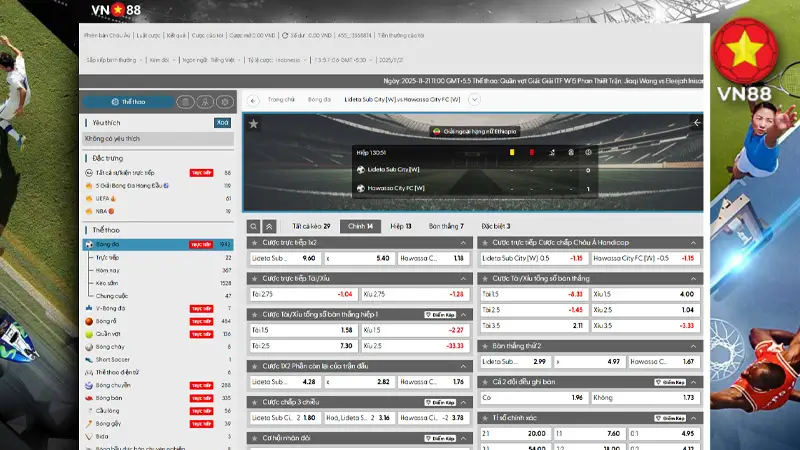The height and width of the screenshot is (450, 800).
Task: Click the Xoá favorites button
Action: [222, 123]
